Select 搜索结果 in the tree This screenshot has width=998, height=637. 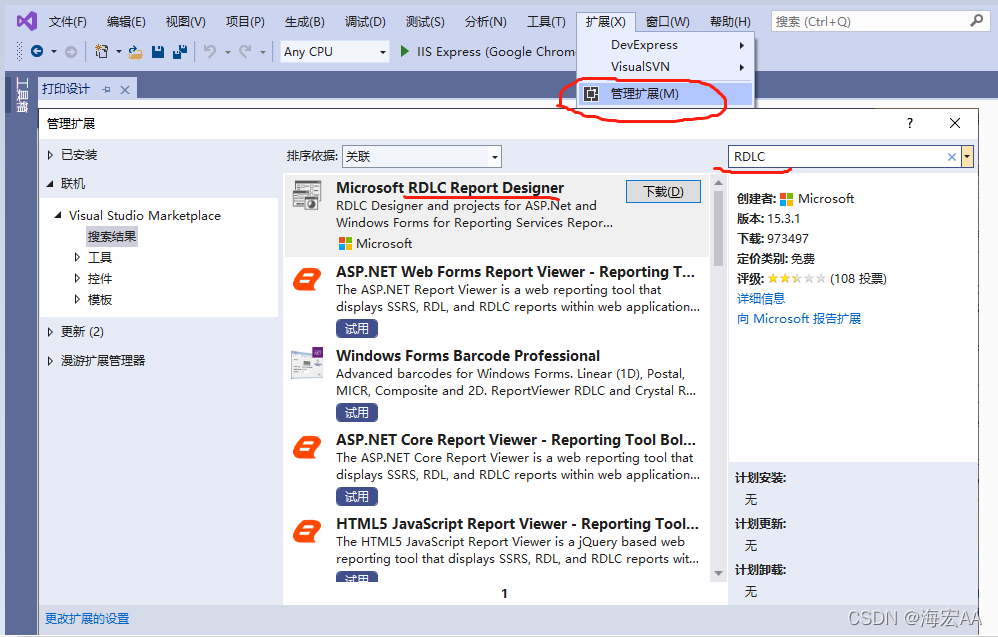(112, 237)
